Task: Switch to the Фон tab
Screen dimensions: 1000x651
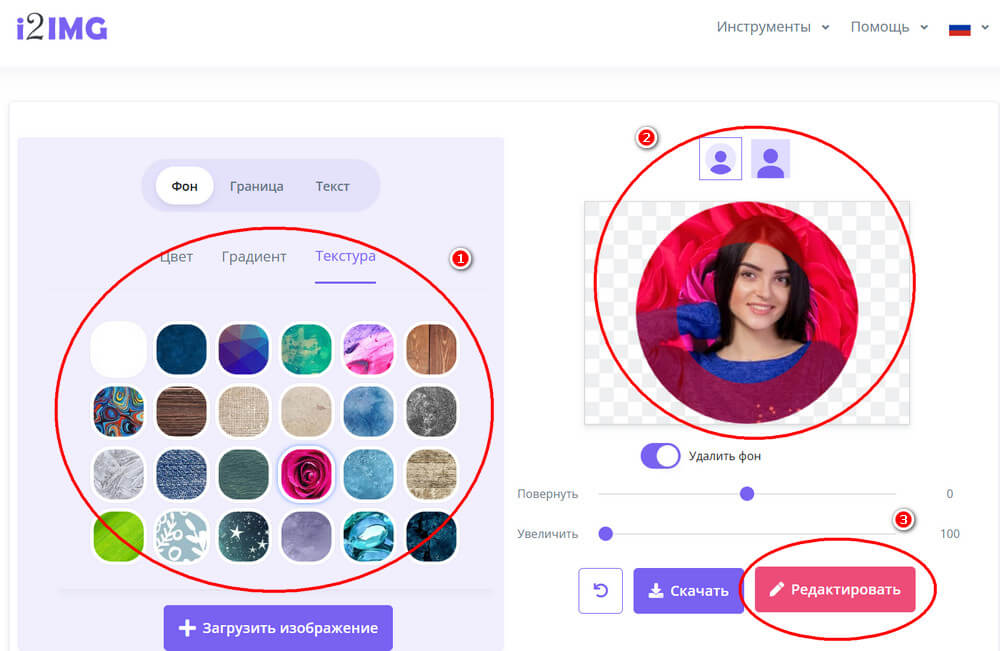Action: (x=184, y=186)
